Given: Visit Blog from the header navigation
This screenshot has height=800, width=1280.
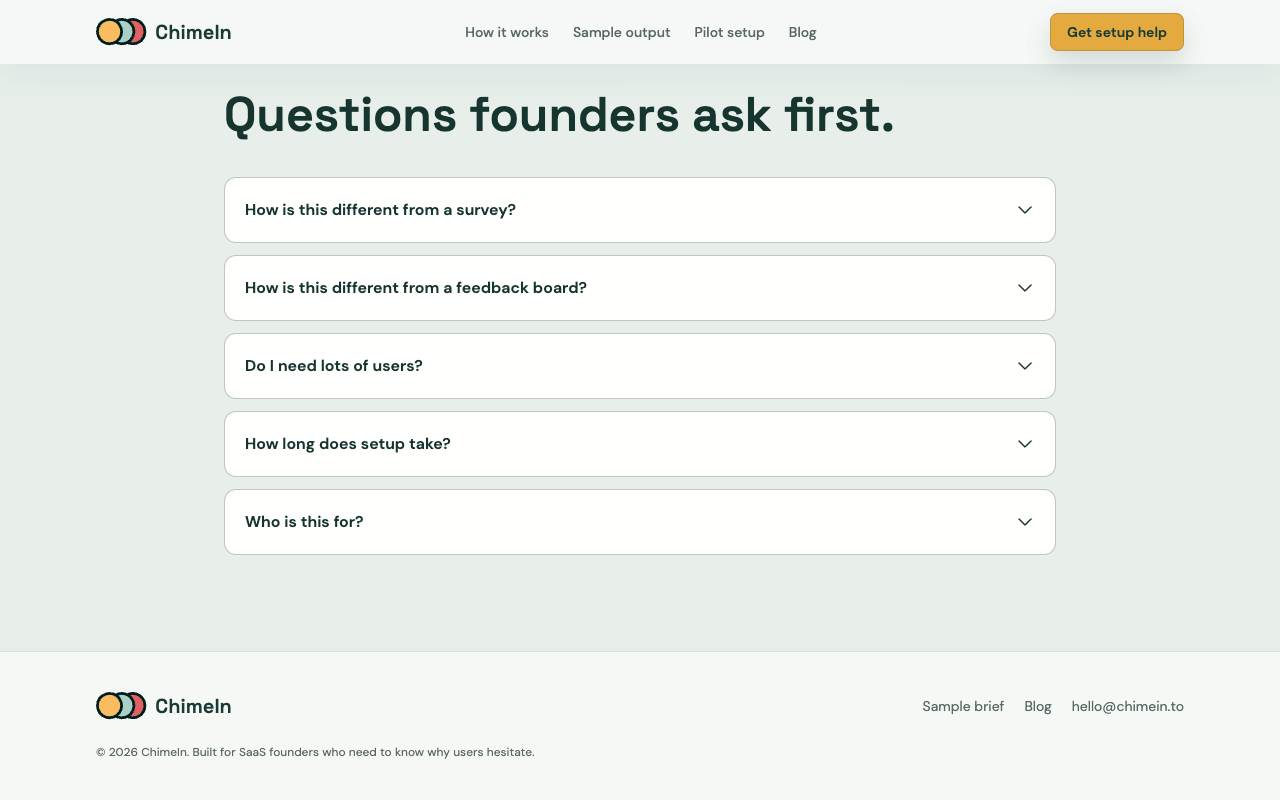Looking at the screenshot, I should (x=802, y=32).
